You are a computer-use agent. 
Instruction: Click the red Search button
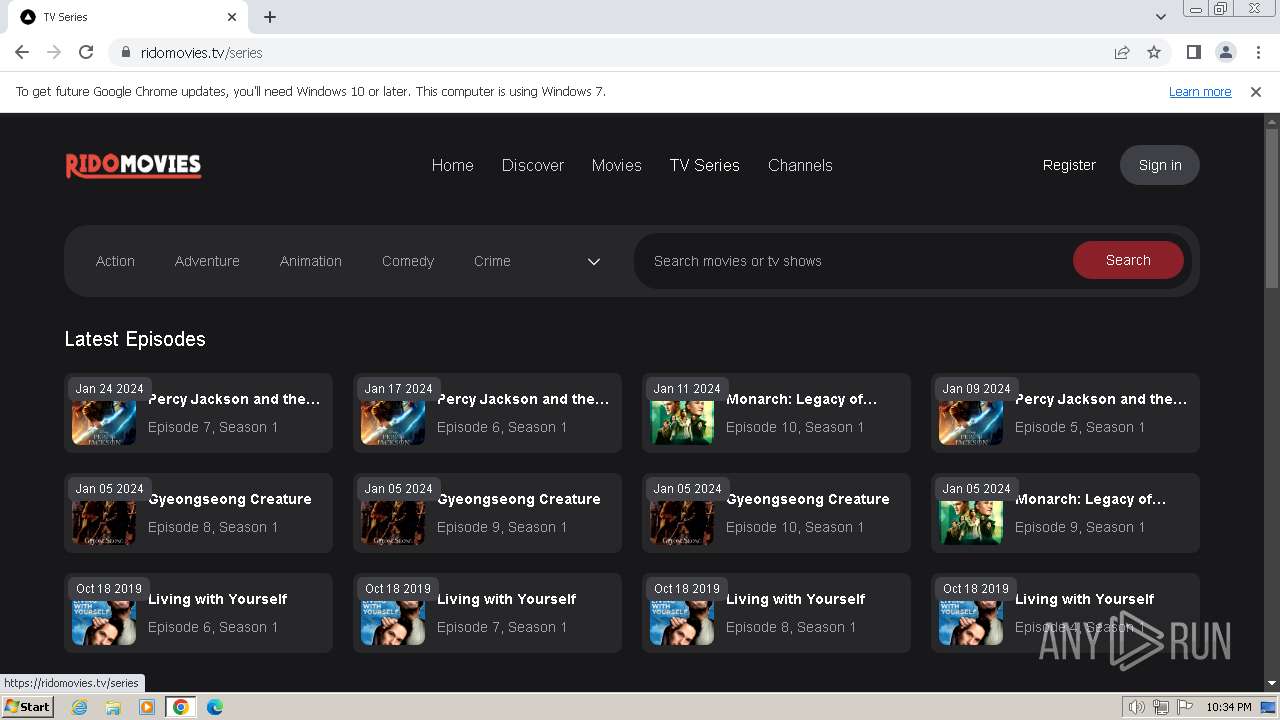point(1128,260)
